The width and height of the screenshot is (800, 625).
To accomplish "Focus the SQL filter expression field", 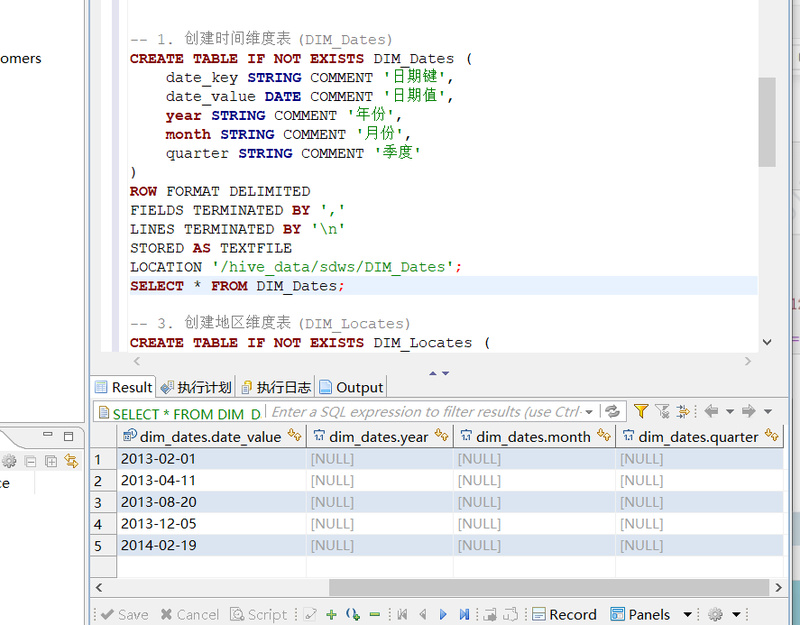I will pyautogui.click(x=426, y=412).
